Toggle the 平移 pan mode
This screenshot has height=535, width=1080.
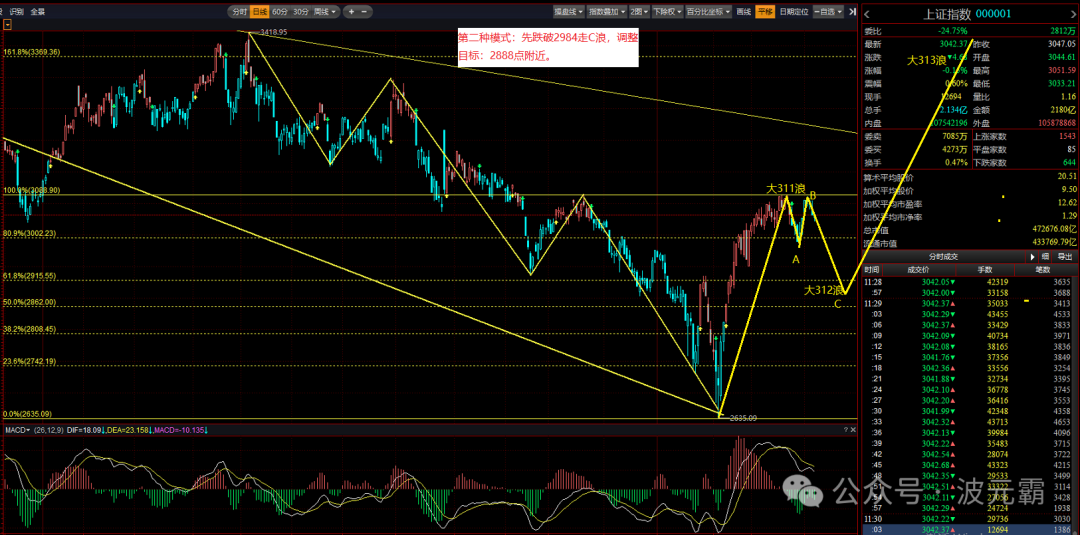[765, 12]
